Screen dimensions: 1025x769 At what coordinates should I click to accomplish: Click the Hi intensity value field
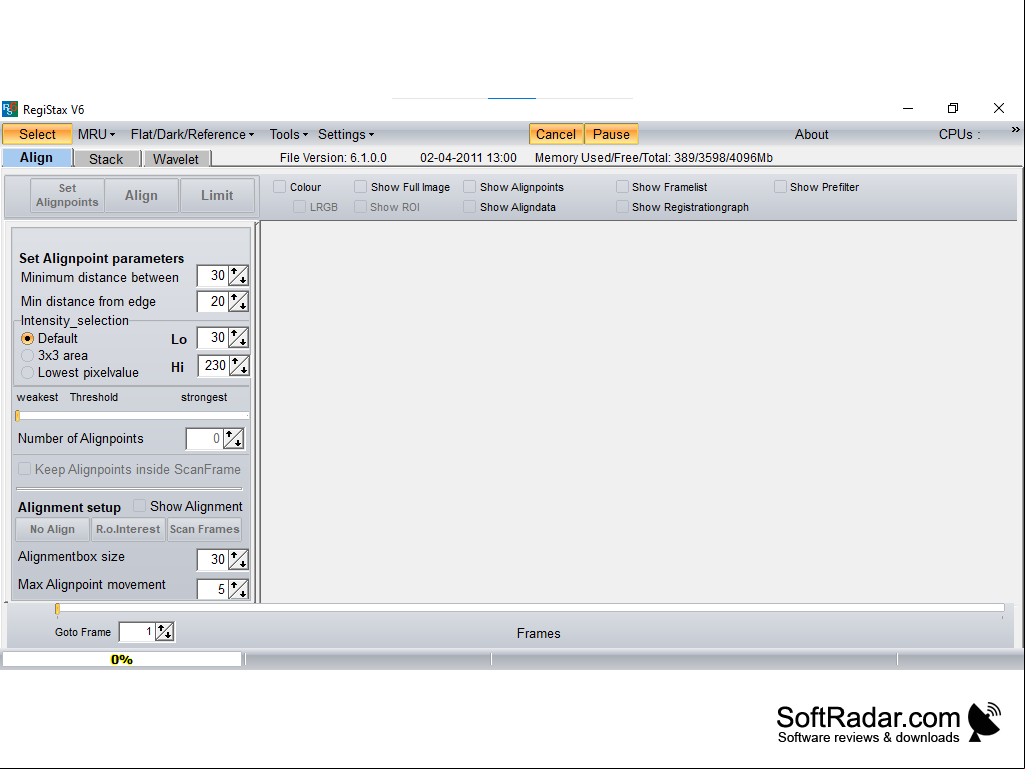pos(213,366)
